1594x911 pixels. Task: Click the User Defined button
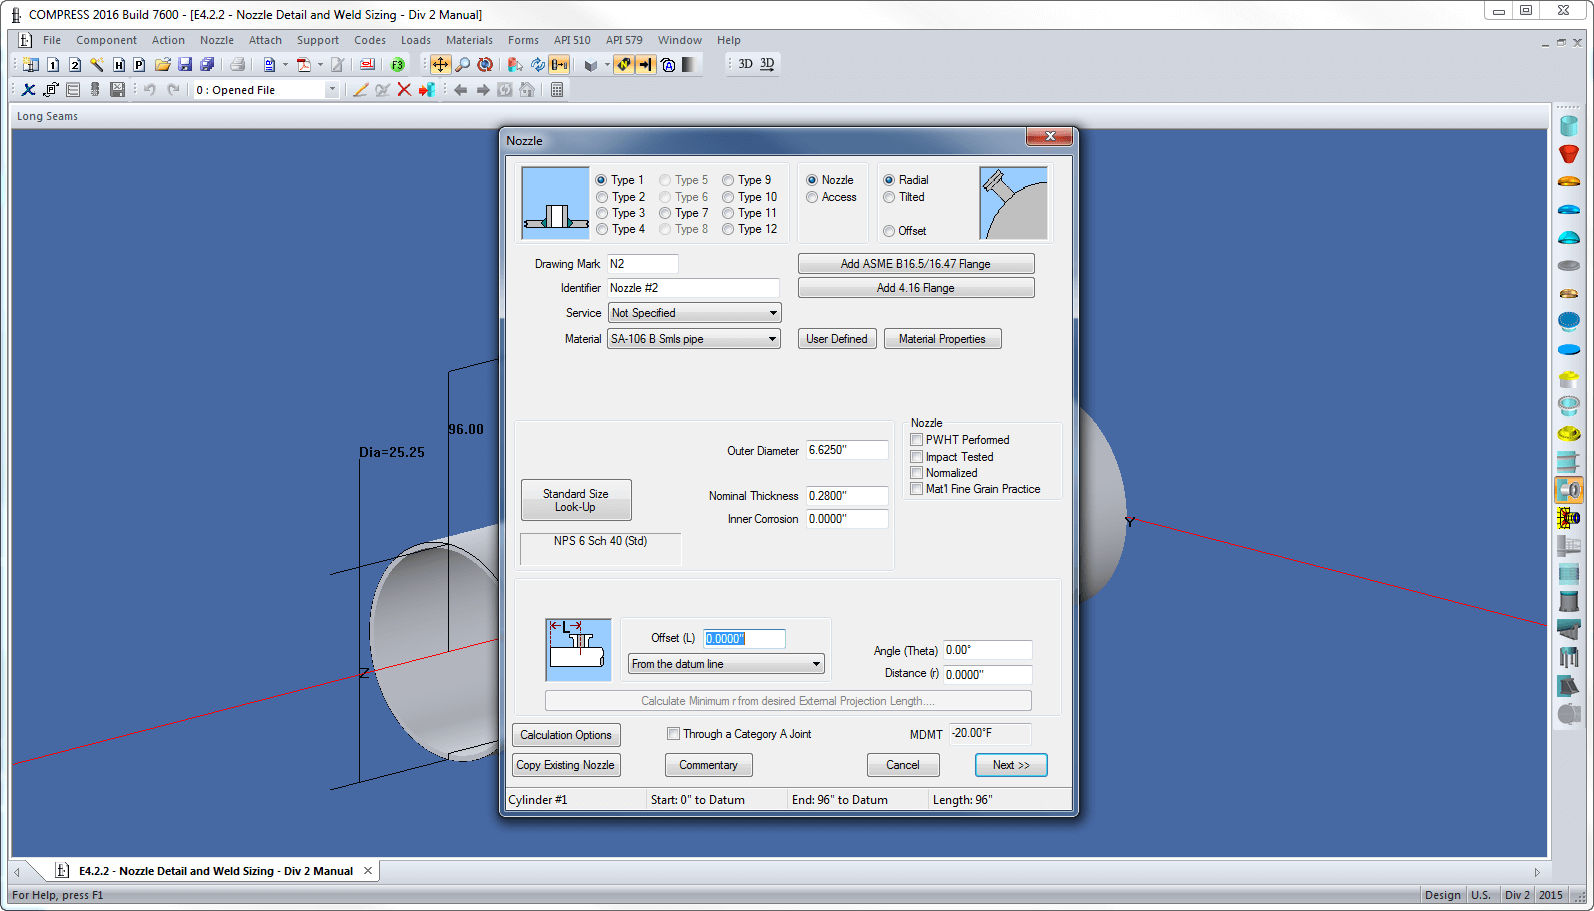(x=837, y=339)
